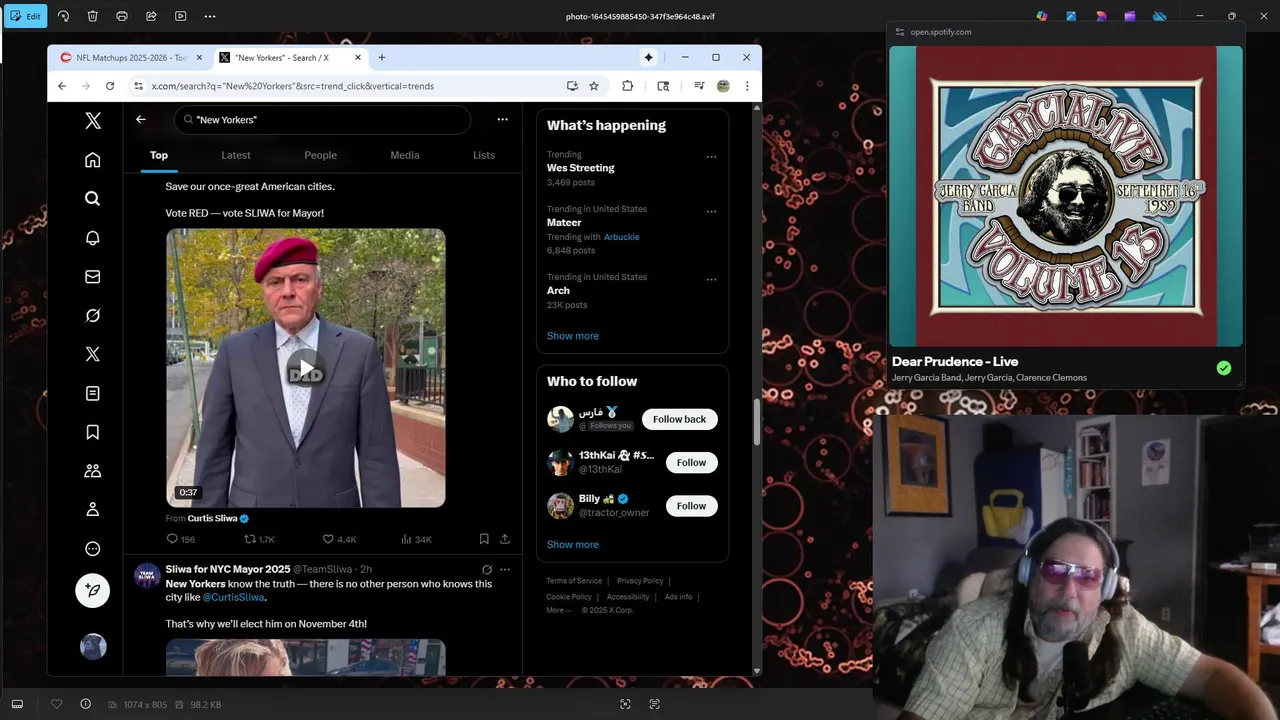Switch to Lists search tab
The height and width of the screenshot is (720, 1280).
484,155
